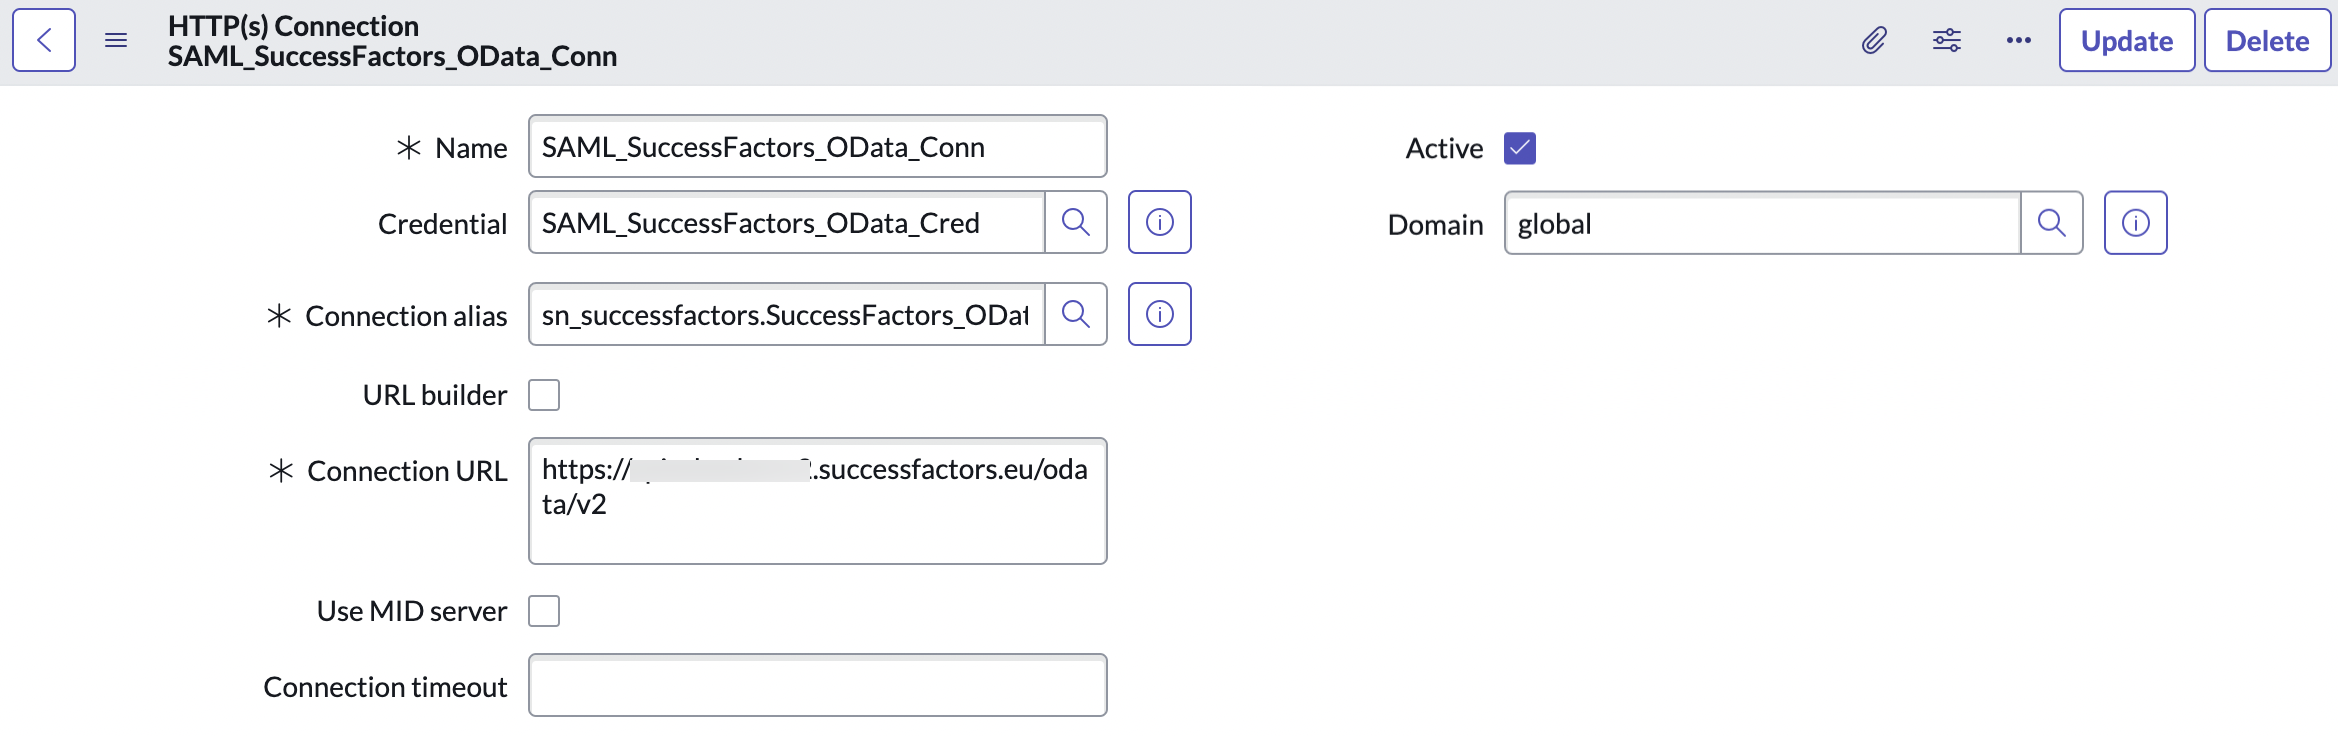Click the Credential reference field
The width and height of the screenshot is (2338, 736).
coord(787,222)
